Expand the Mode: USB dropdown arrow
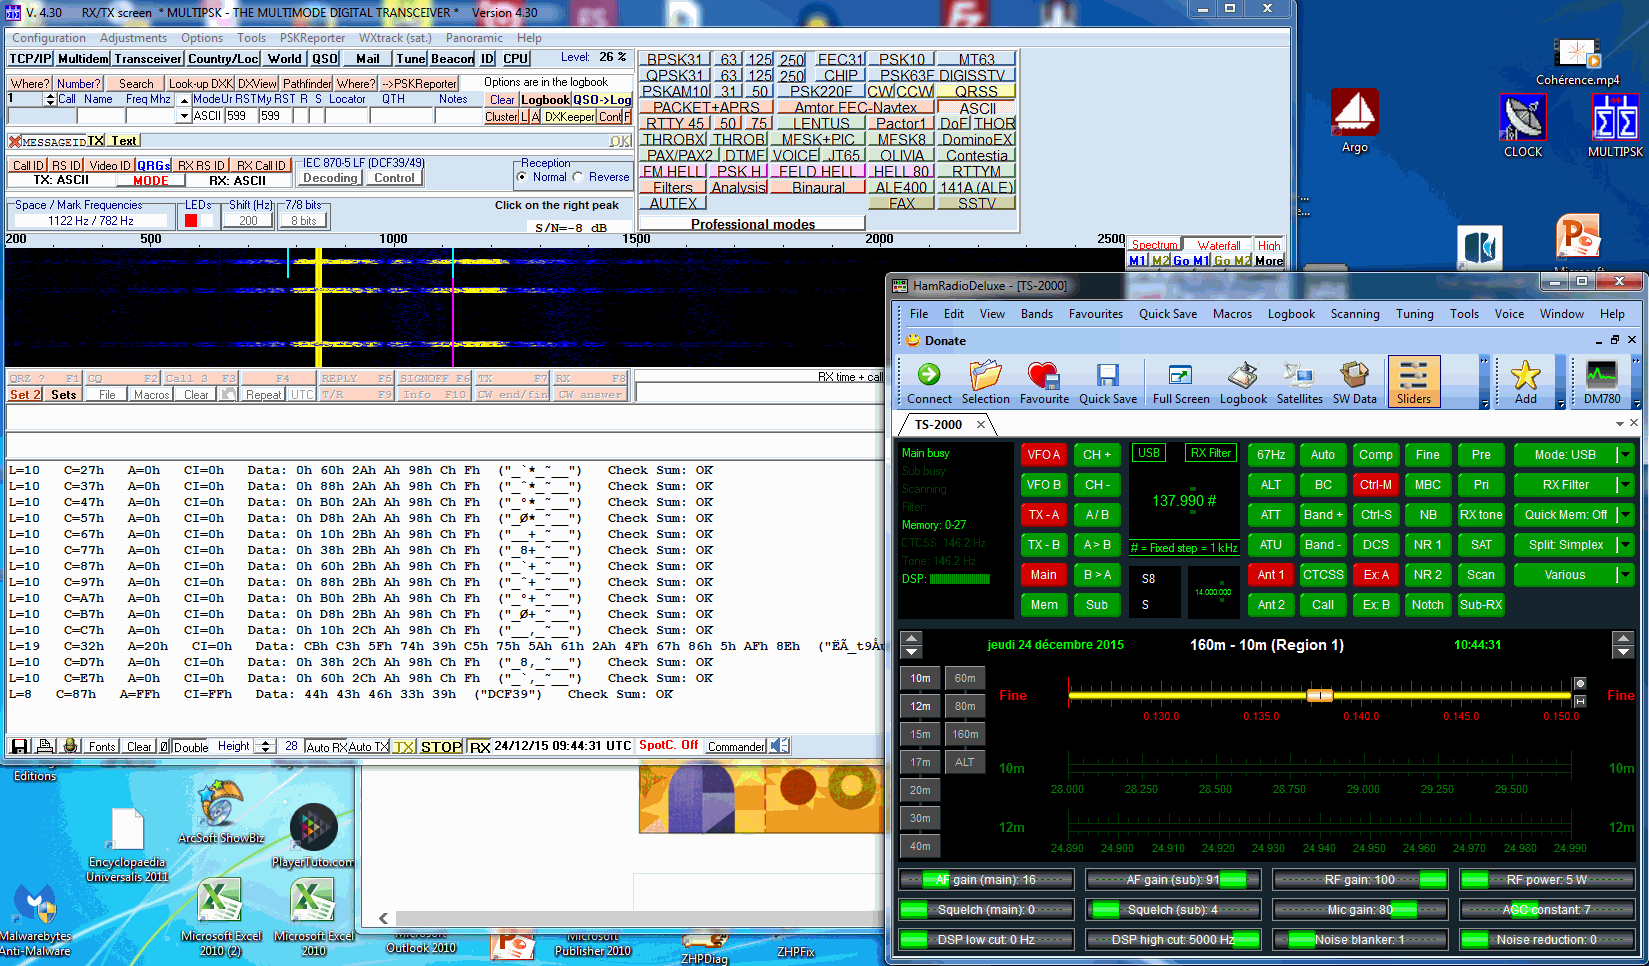Viewport: 1649px width, 966px height. [1625, 455]
